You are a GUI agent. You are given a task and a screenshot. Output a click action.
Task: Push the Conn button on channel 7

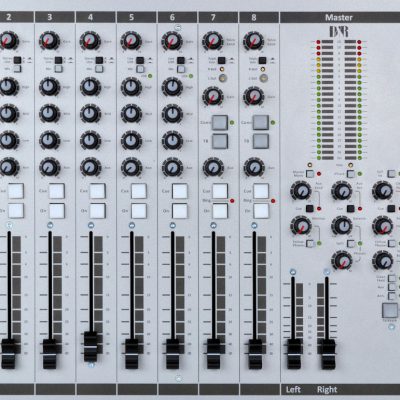click(220, 123)
